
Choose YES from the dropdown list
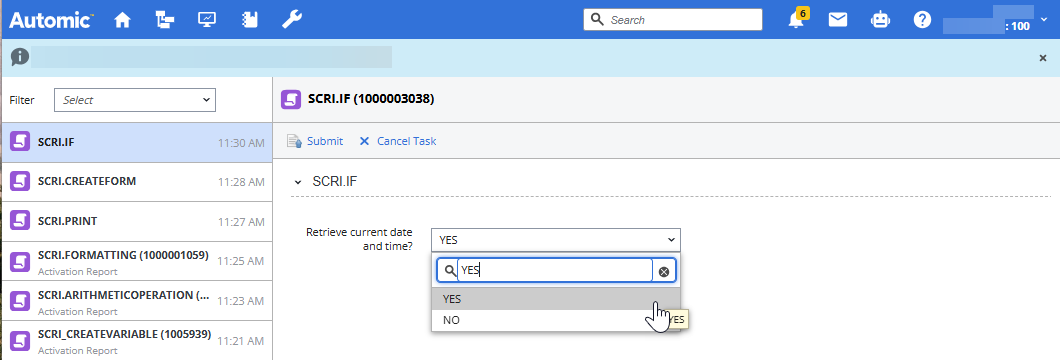pyautogui.click(x=556, y=299)
